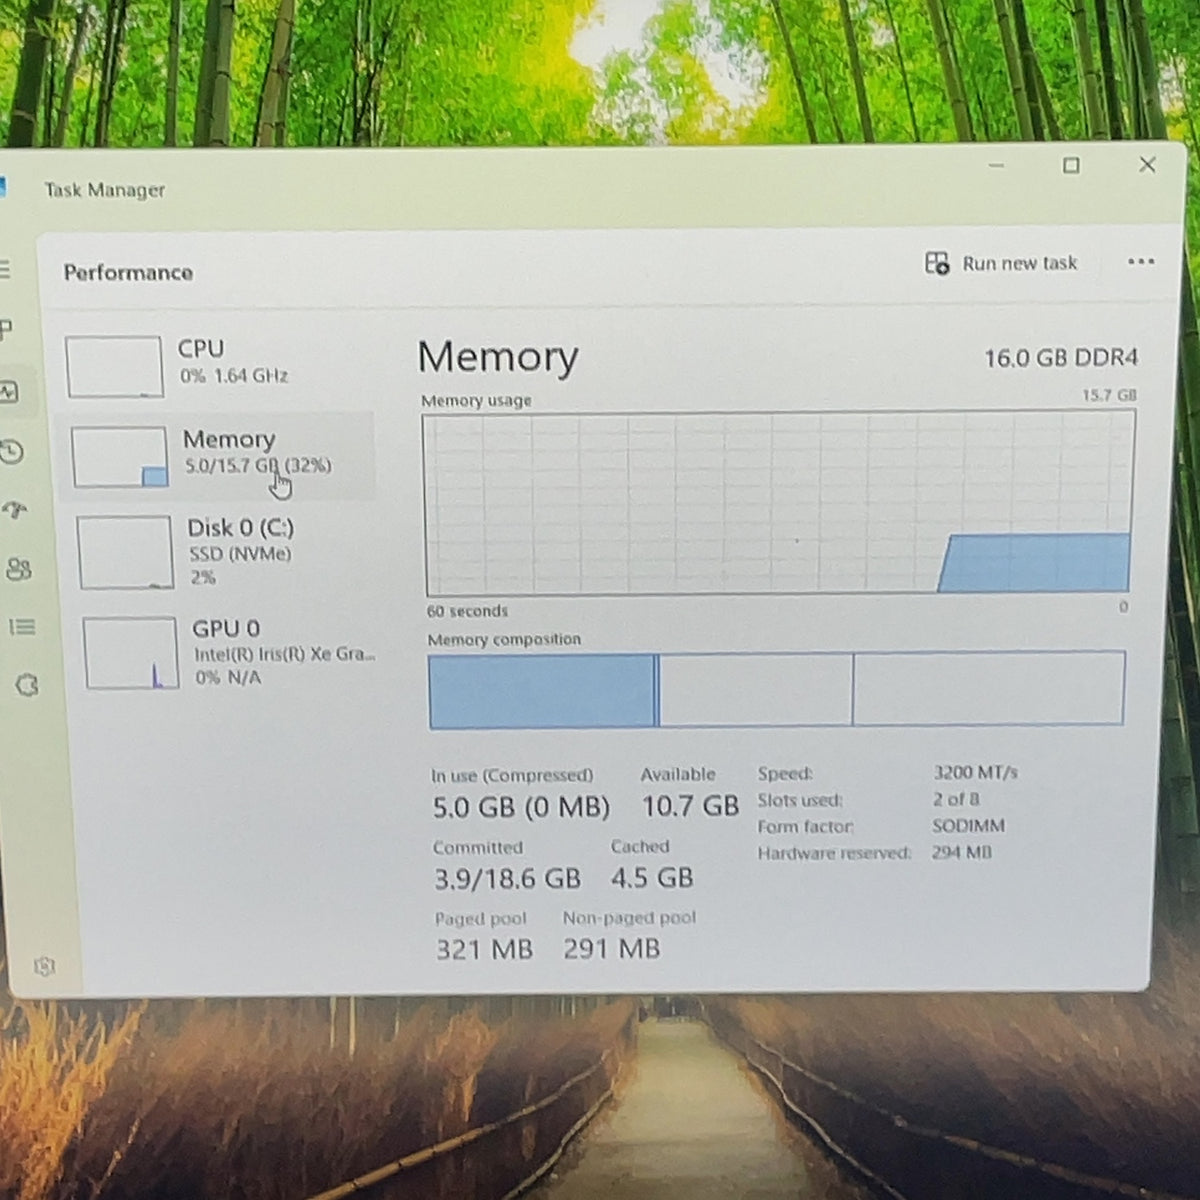Viewport: 1200px width, 1200px height.
Task: Open the App history sidebar icon
Action: [11, 452]
